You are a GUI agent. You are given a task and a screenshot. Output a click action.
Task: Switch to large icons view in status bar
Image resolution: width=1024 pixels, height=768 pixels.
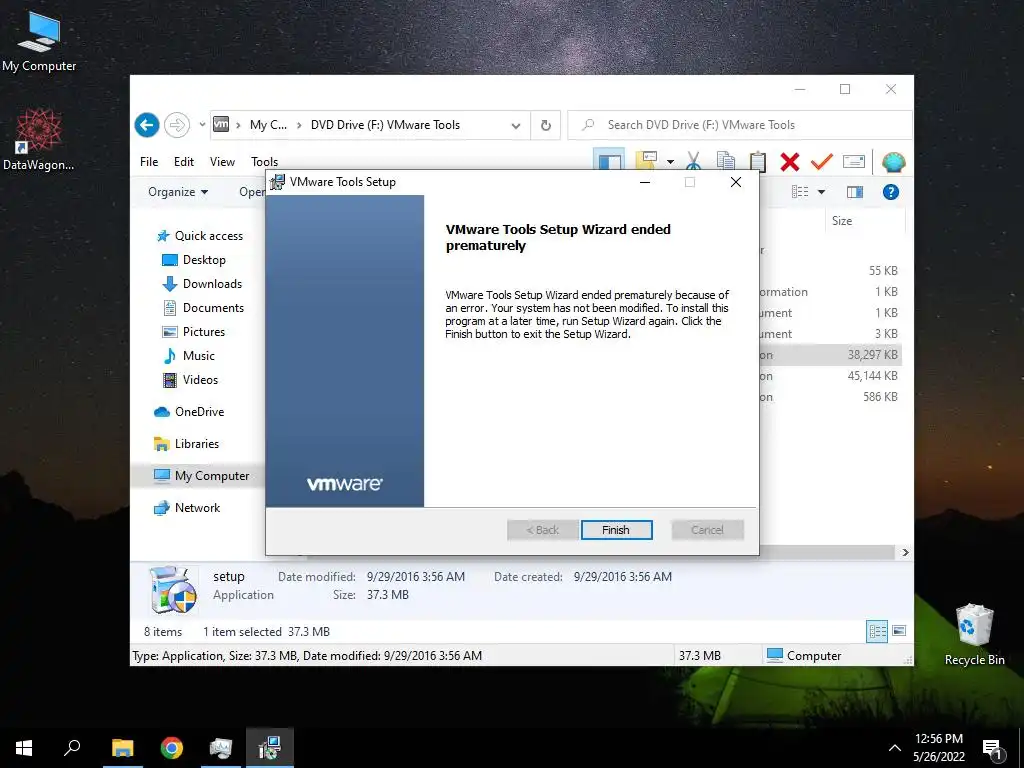pyautogui.click(x=899, y=631)
